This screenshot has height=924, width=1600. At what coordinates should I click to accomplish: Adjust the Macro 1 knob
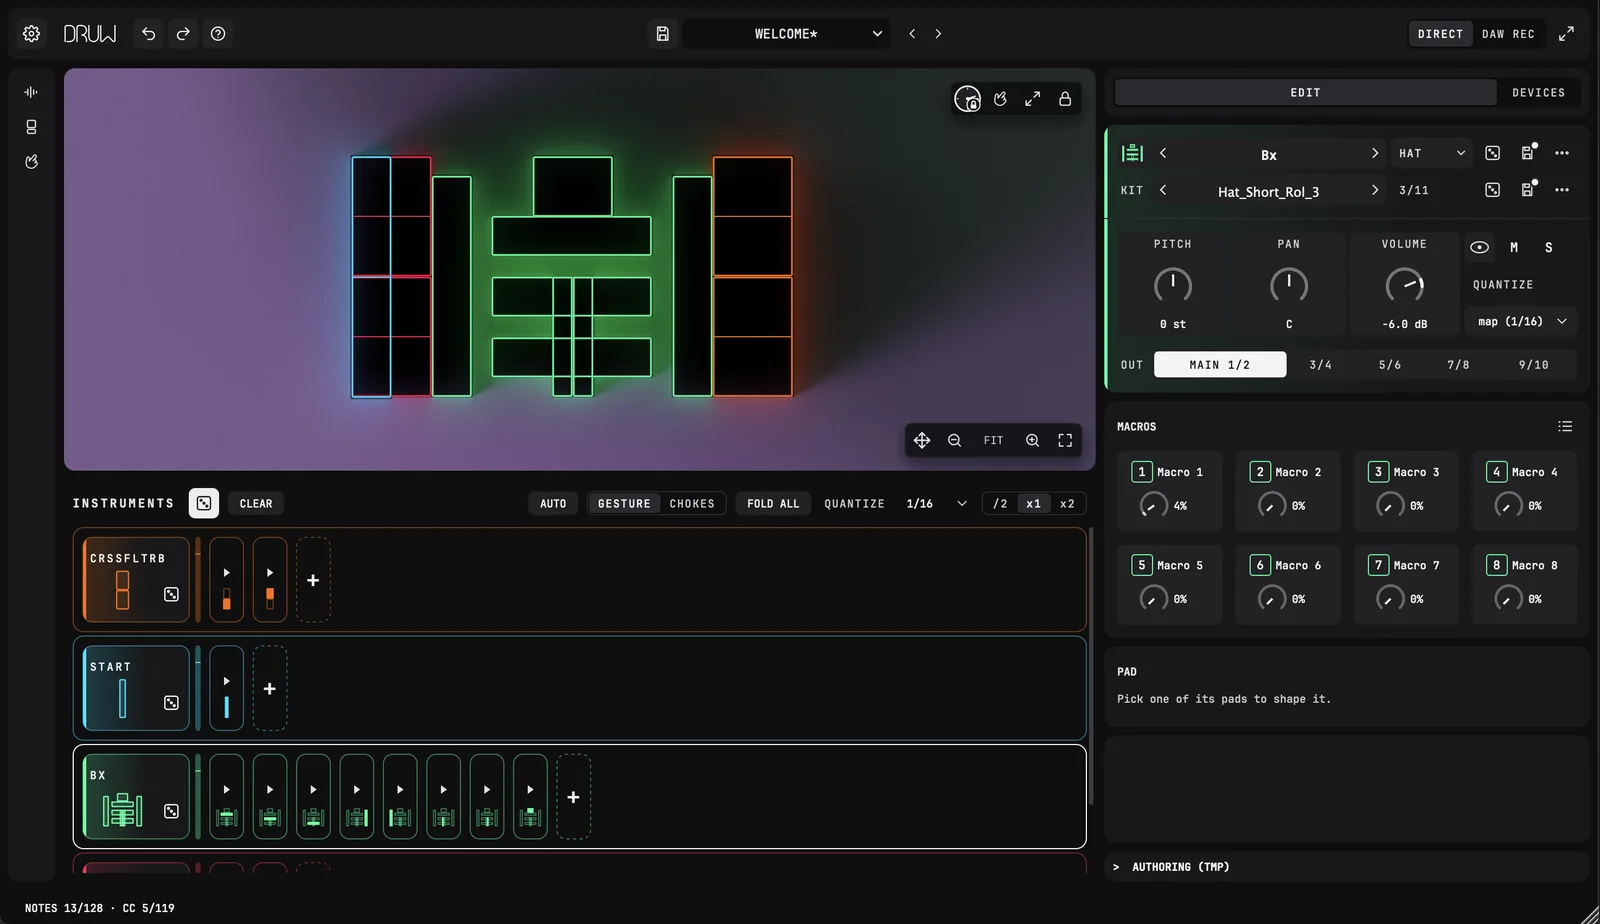(x=1153, y=505)
